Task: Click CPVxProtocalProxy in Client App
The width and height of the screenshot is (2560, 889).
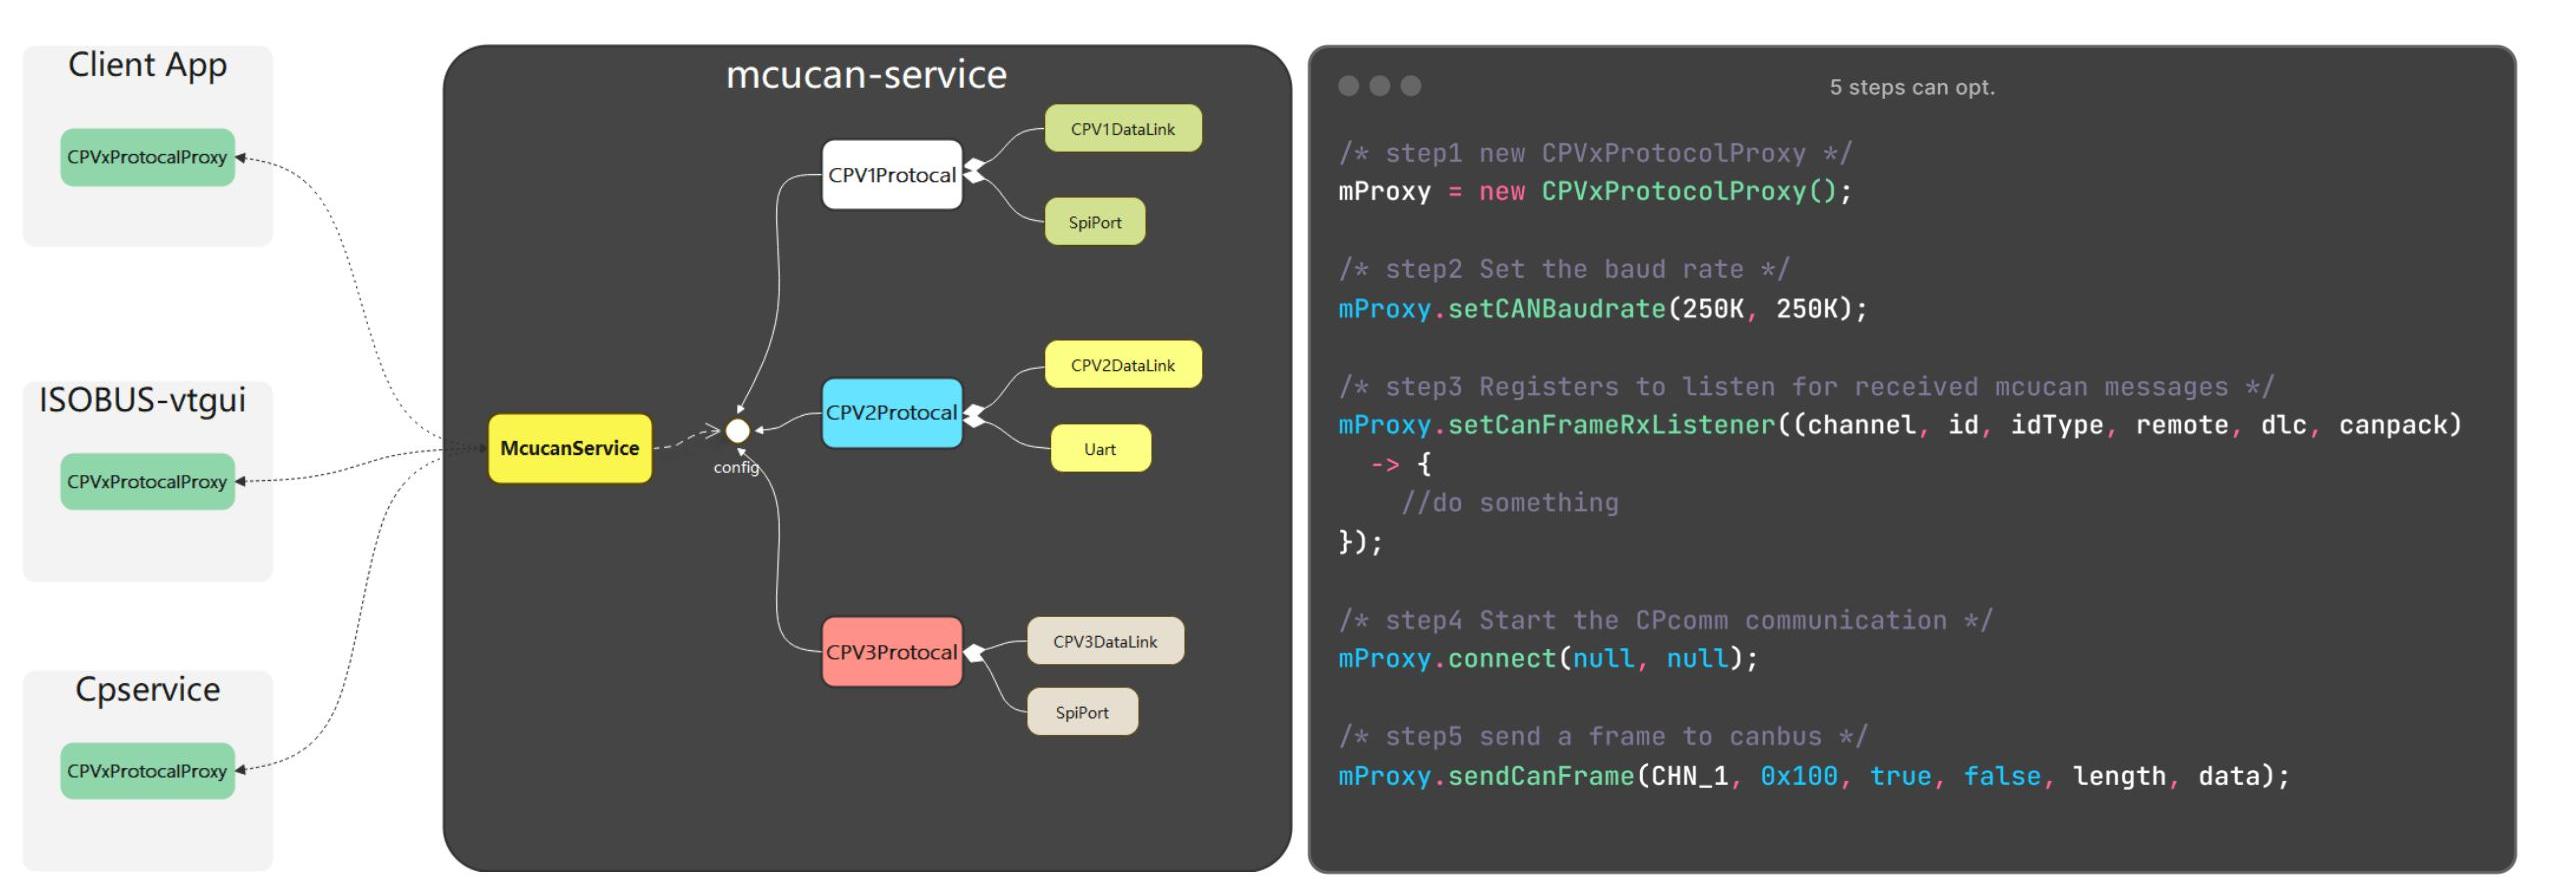Action: pyautogui.click(x=147, y=157)
